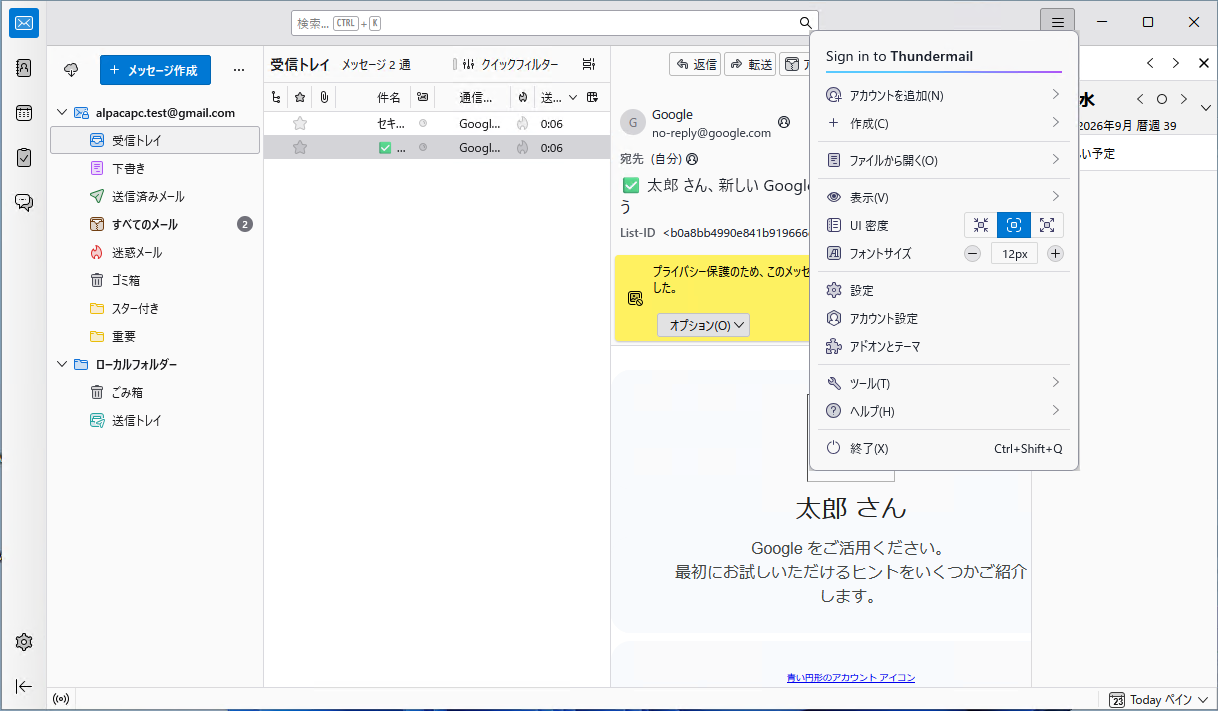Click the get messages cloud icon
Screen dimensions: 1218x711
click(71, 70)
